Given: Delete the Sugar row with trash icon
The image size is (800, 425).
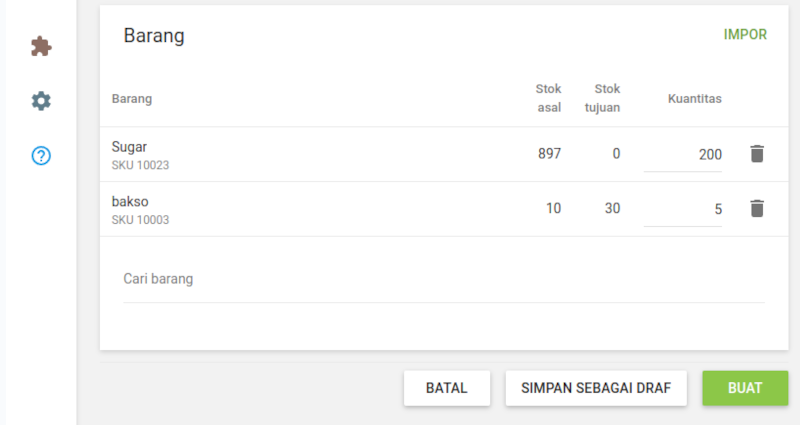Looking at the screenshot, I should 757,154.
